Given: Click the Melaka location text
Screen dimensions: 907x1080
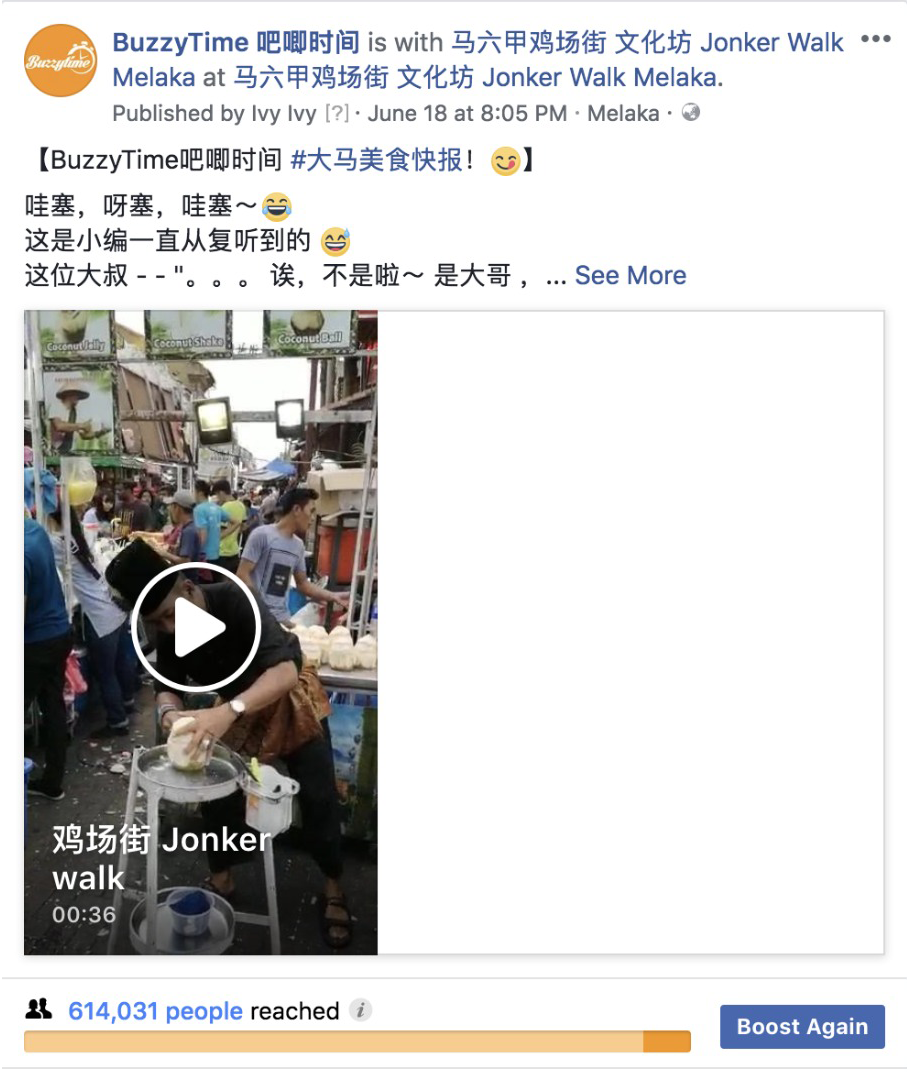Looking at the screenshot, I should click(x=623, y=113).
